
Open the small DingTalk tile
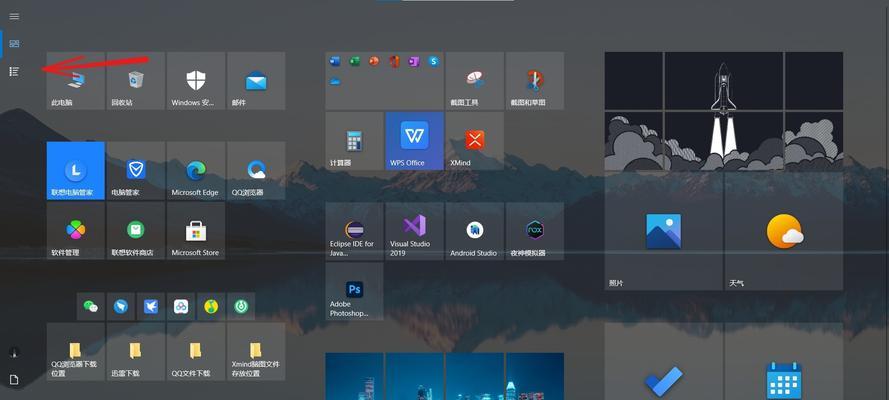point(121,307)
